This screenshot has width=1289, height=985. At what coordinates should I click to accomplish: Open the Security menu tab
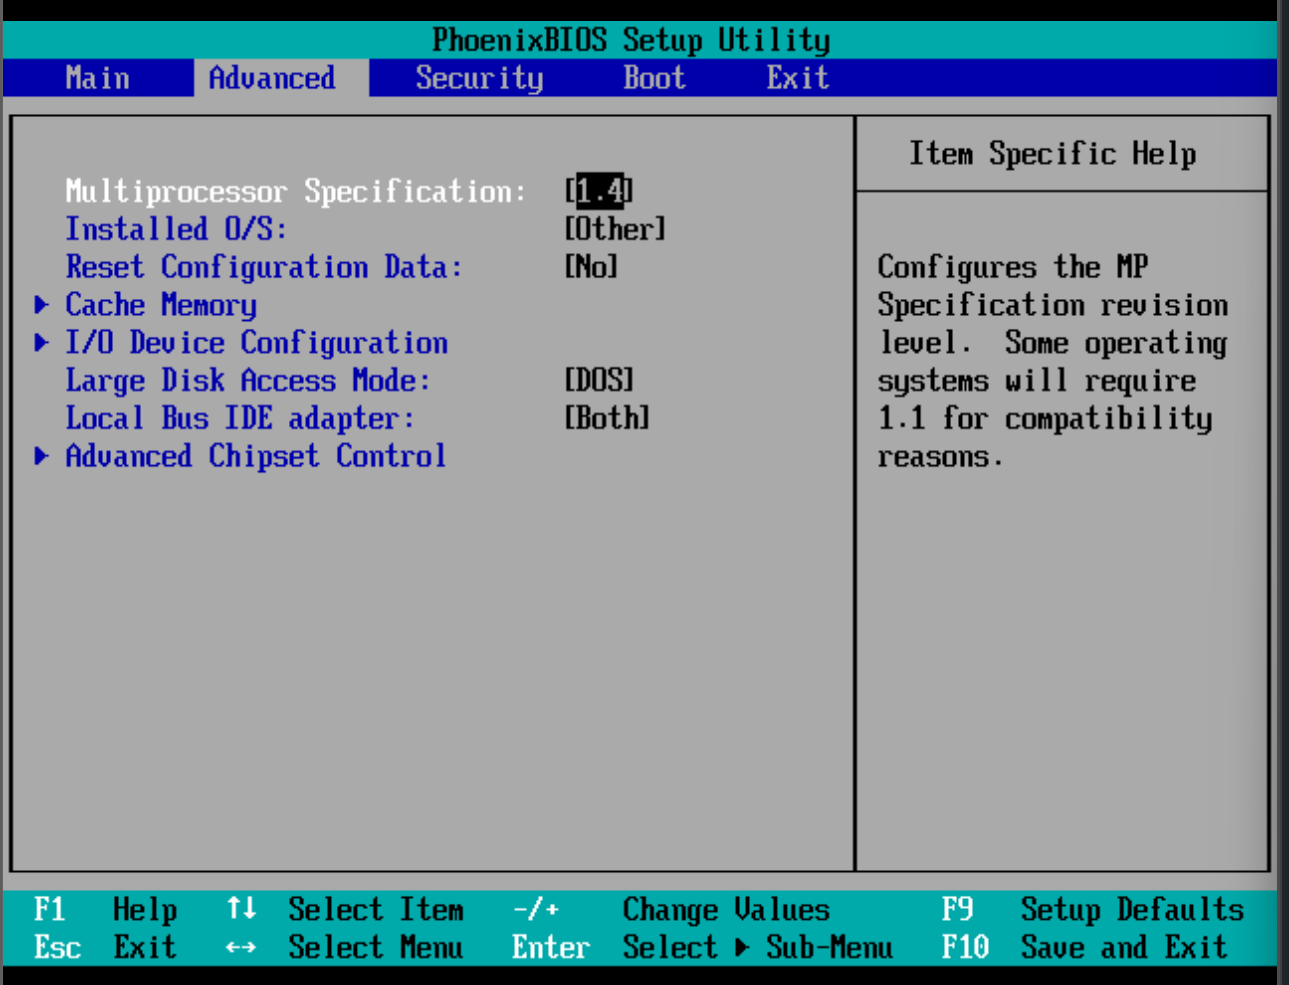click(479, 78)
